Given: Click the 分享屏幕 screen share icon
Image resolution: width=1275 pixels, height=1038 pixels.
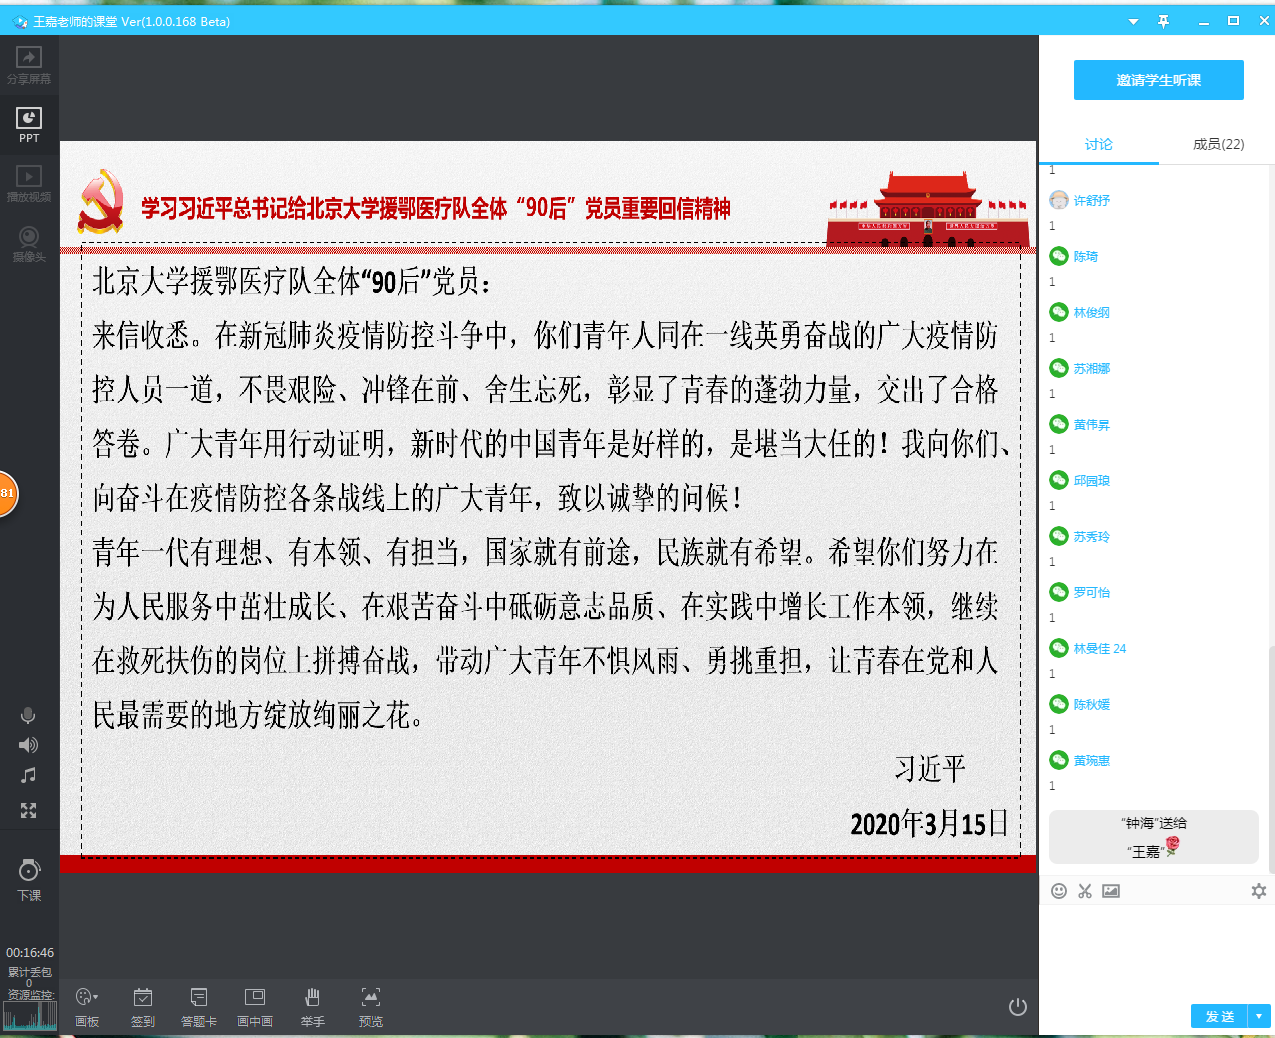Looking at the screenshot, I should pos(29,65).
